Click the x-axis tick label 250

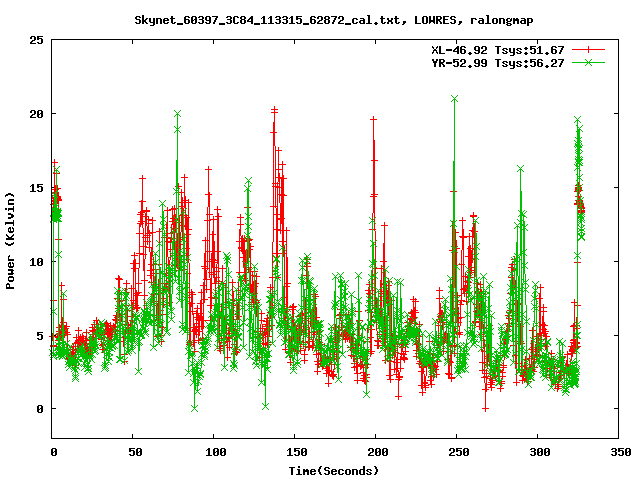click(457, 452)
